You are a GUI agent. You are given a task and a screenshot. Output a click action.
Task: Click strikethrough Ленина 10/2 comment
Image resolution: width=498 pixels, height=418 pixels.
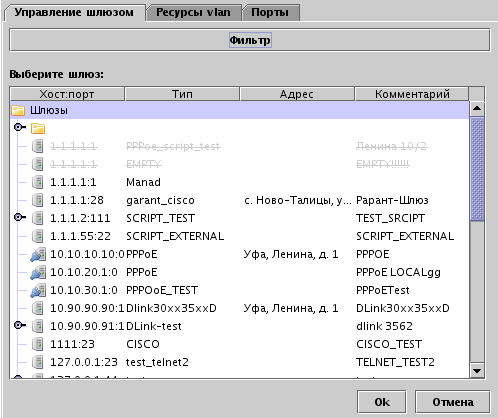point(392,146)
